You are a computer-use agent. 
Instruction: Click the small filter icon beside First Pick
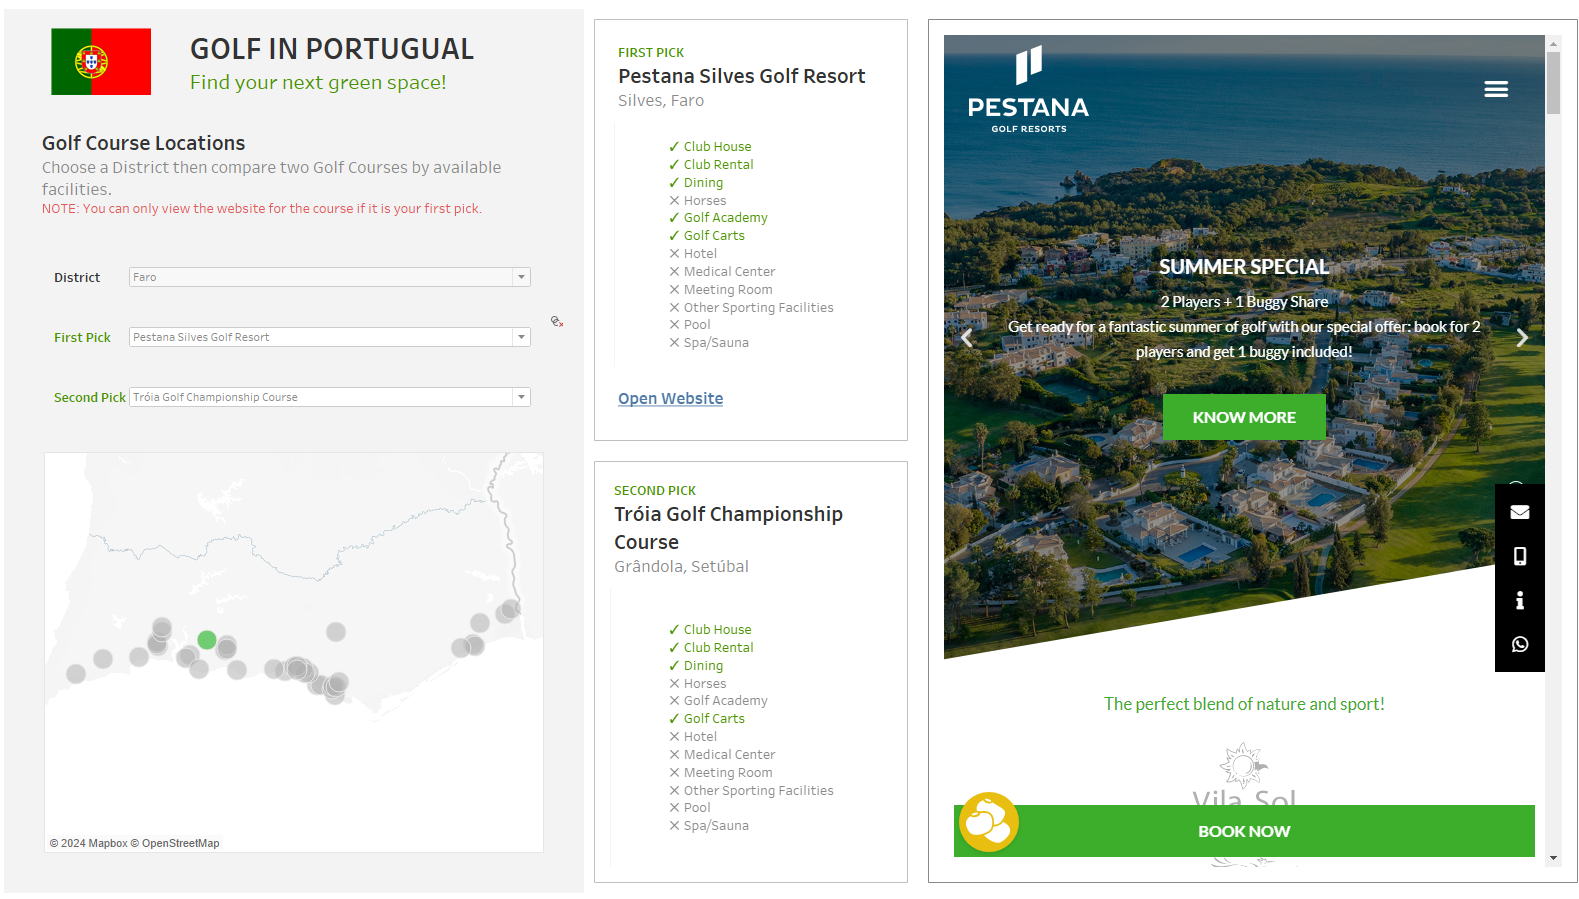(x=557, y=321)
